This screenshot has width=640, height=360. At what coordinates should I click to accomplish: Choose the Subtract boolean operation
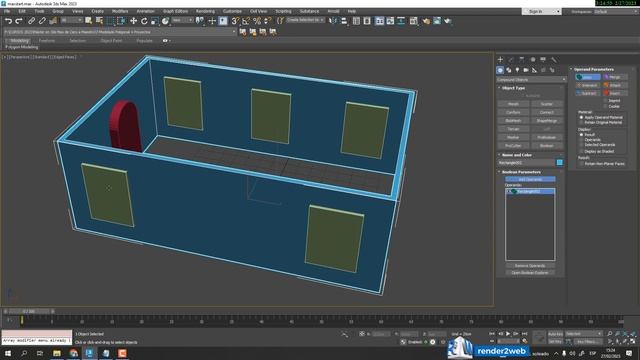588,93
